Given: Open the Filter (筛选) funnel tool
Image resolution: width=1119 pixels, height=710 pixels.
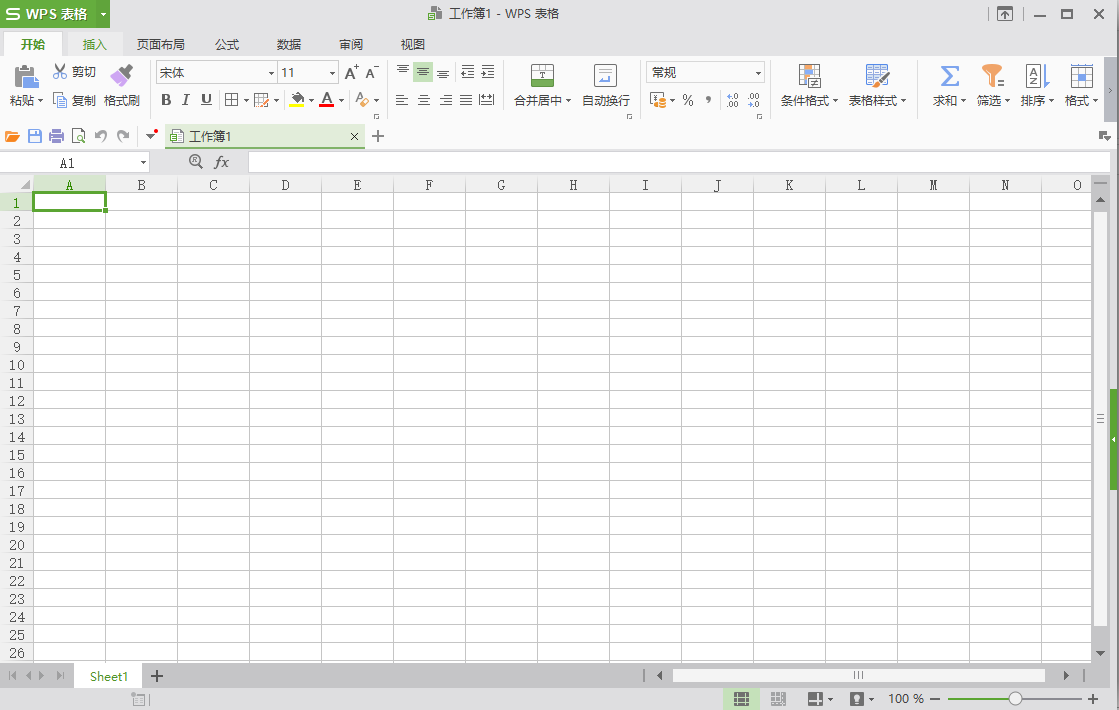Looking at the screenshot, I should pos(992,76).
